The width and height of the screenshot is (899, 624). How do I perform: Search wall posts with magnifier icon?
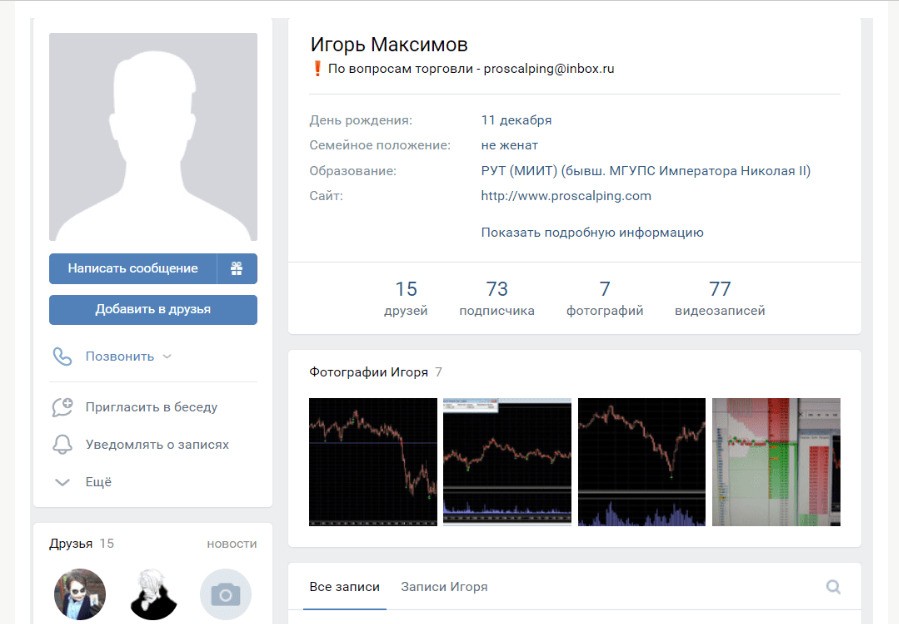pyautogui.click(x=833, y=587)
